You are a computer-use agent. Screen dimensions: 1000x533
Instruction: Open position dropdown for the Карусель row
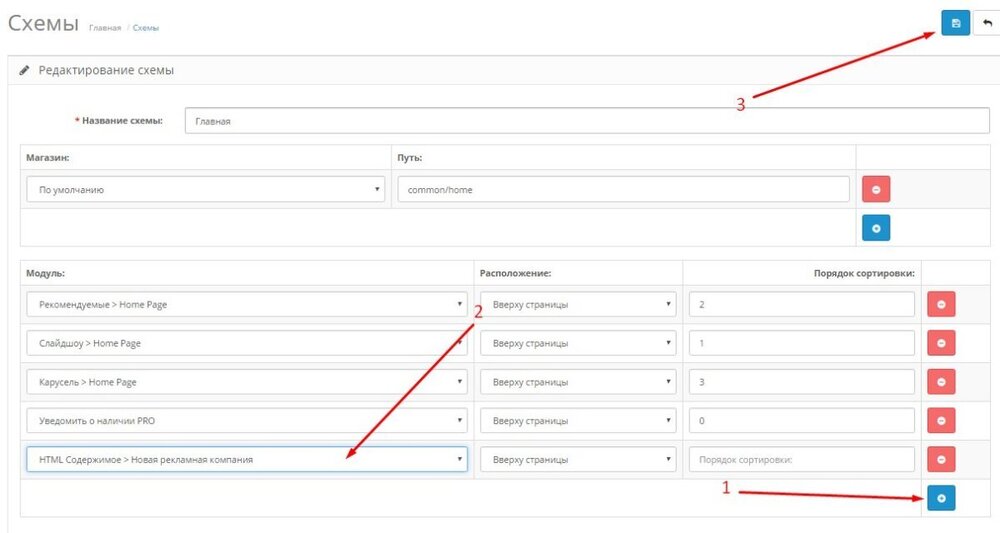[x=578, y=382]
